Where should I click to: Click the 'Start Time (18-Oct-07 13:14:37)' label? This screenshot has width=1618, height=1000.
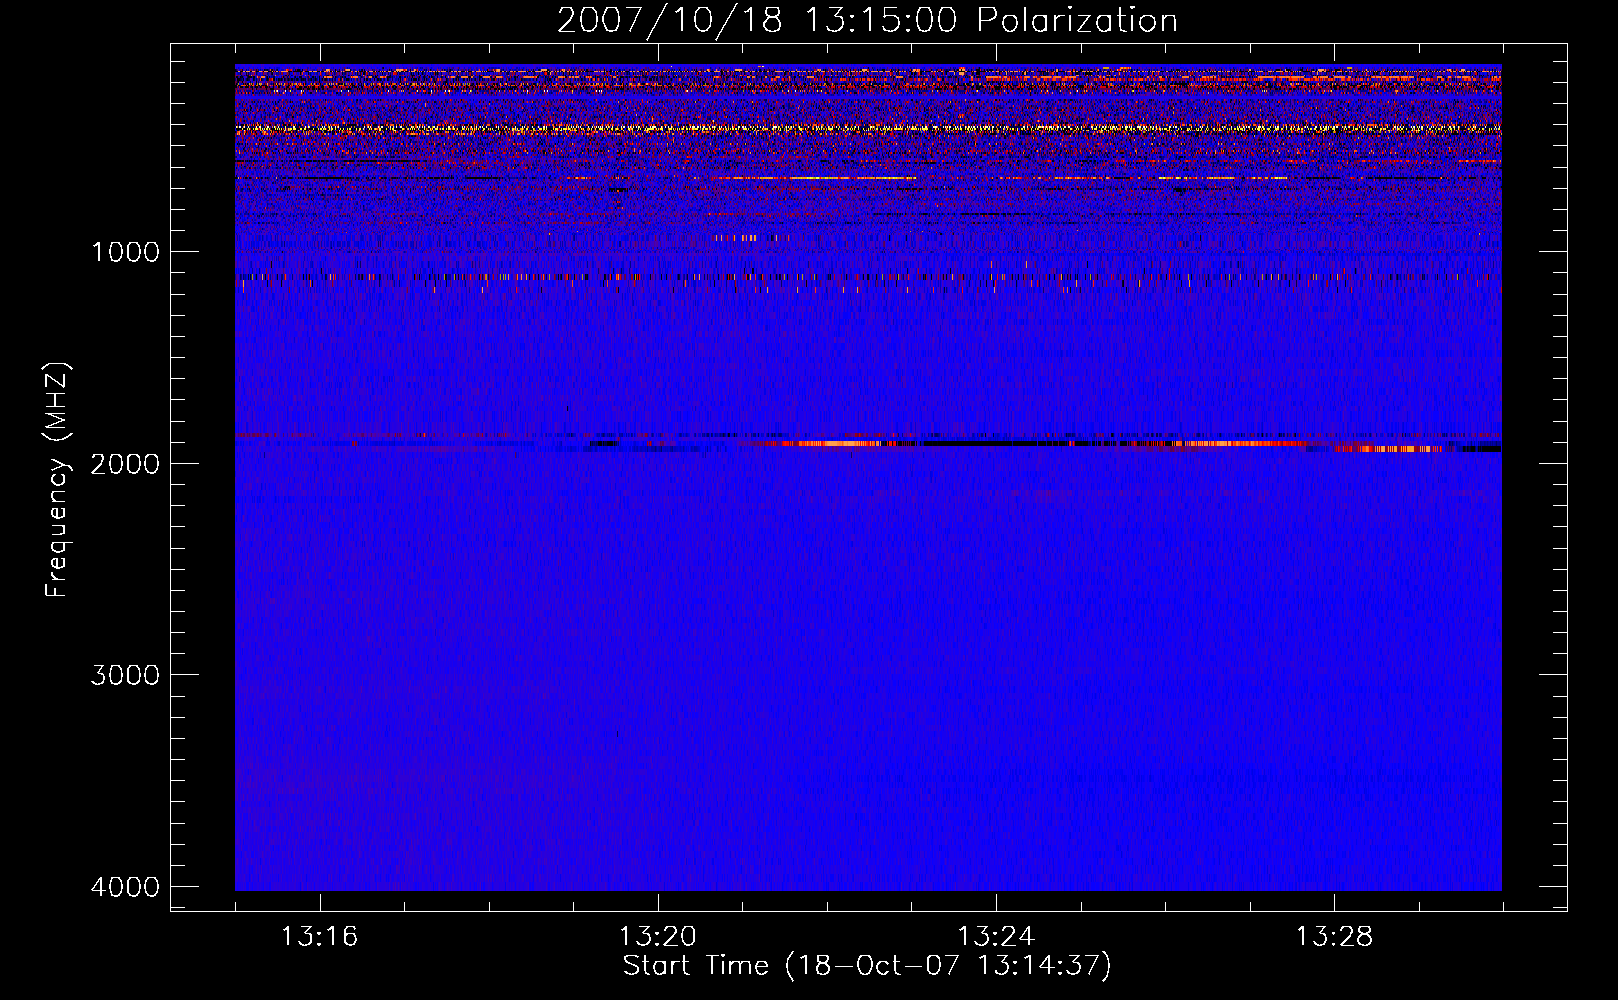pyautogui.click(x=867, y=966)
